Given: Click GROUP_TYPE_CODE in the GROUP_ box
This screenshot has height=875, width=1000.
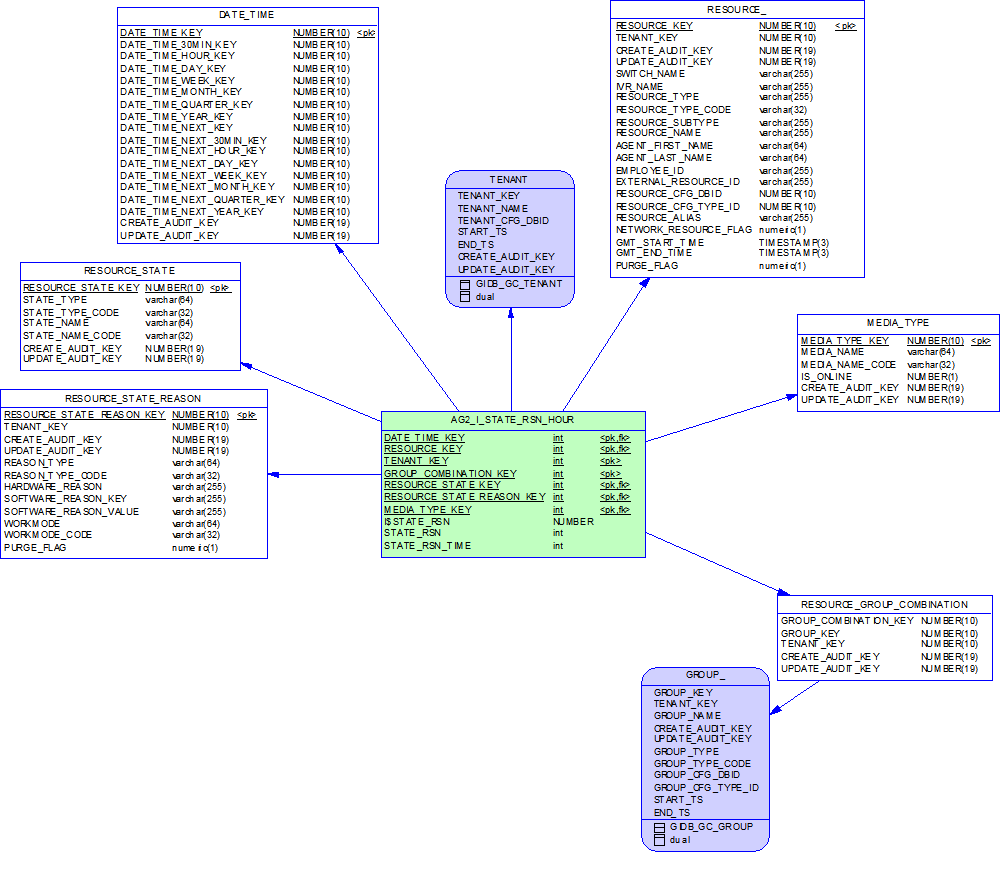Looking at the screenshot, I should click(702, 764).
